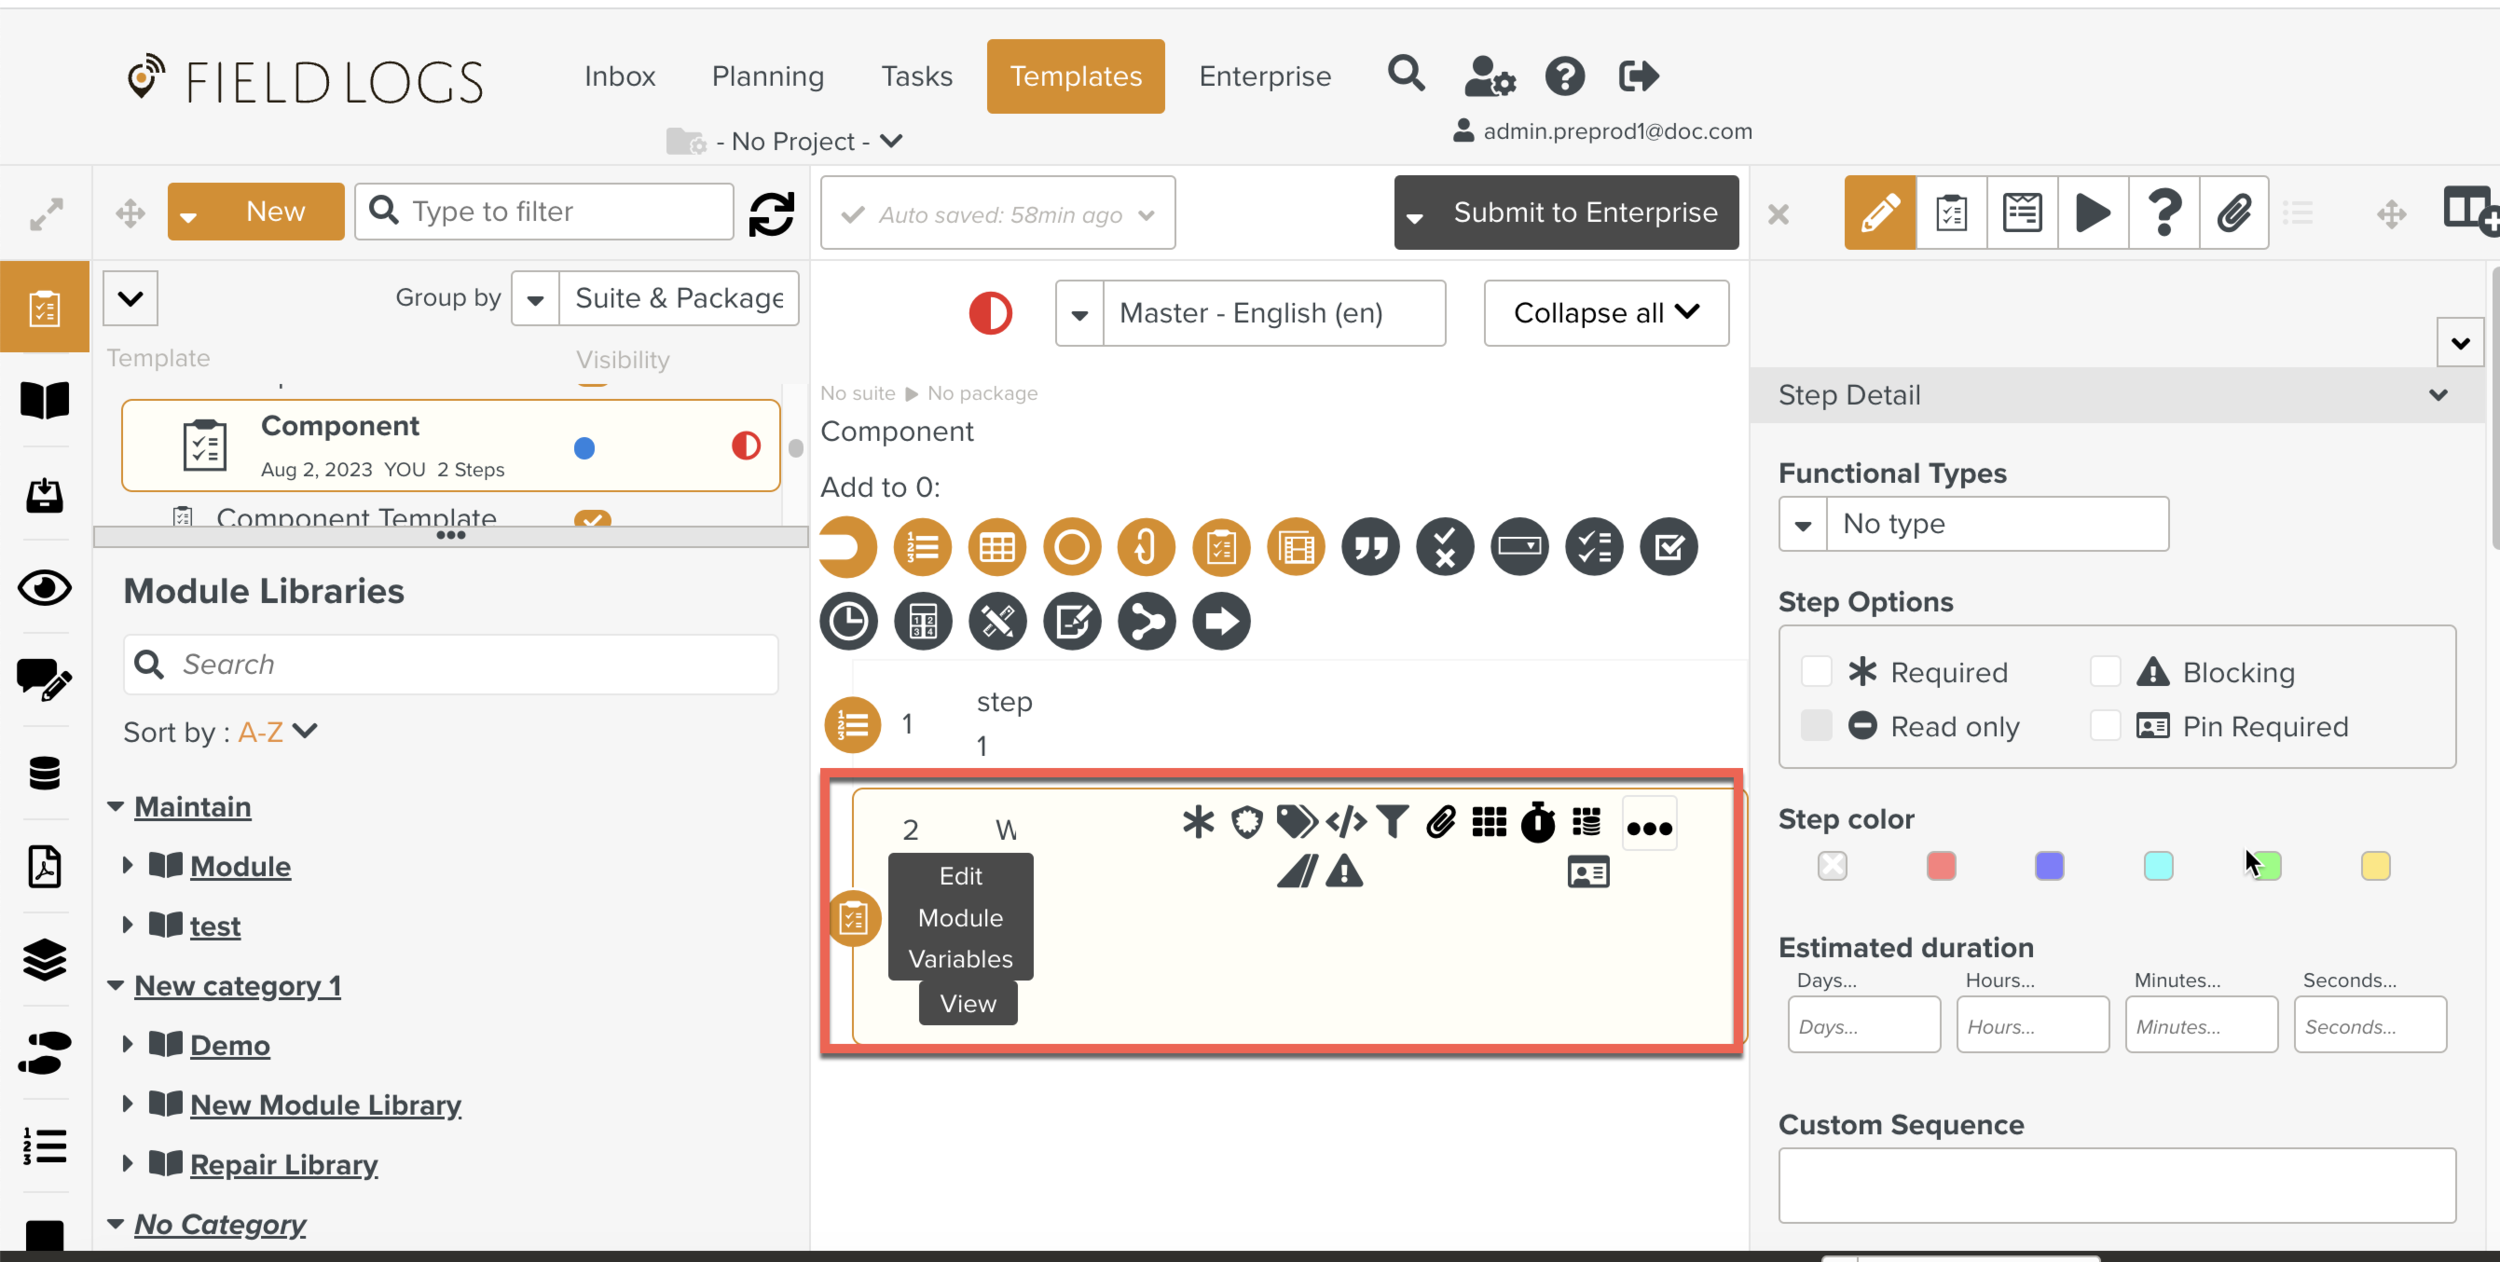Add a table step icon
The image size is (2500, 1262).
click(x=996, y=547)
